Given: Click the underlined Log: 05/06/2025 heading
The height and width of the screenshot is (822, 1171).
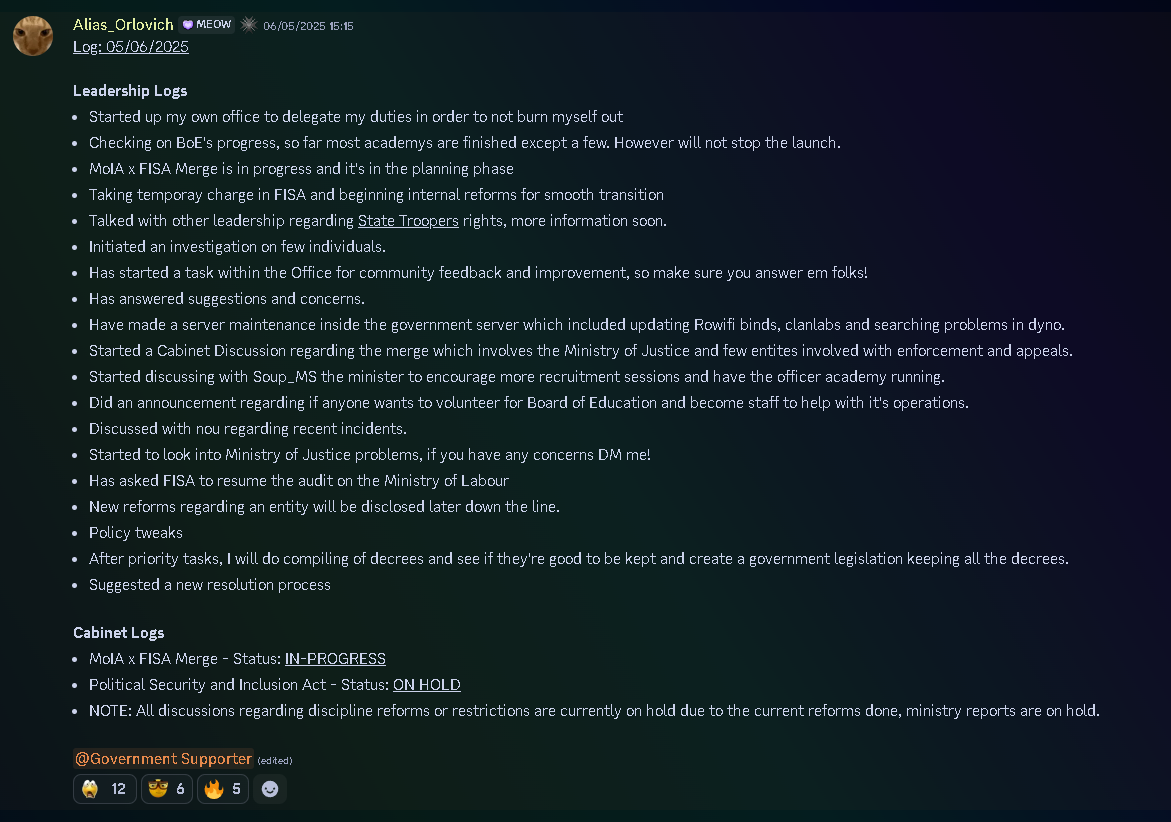Looking at the screenshot, I should click(131, 47).
